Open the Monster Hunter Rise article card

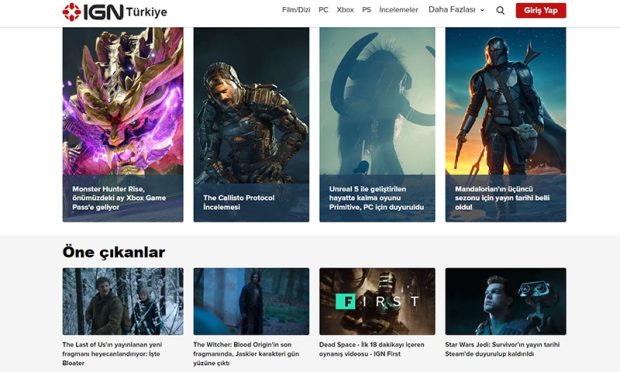pos(123,125)
